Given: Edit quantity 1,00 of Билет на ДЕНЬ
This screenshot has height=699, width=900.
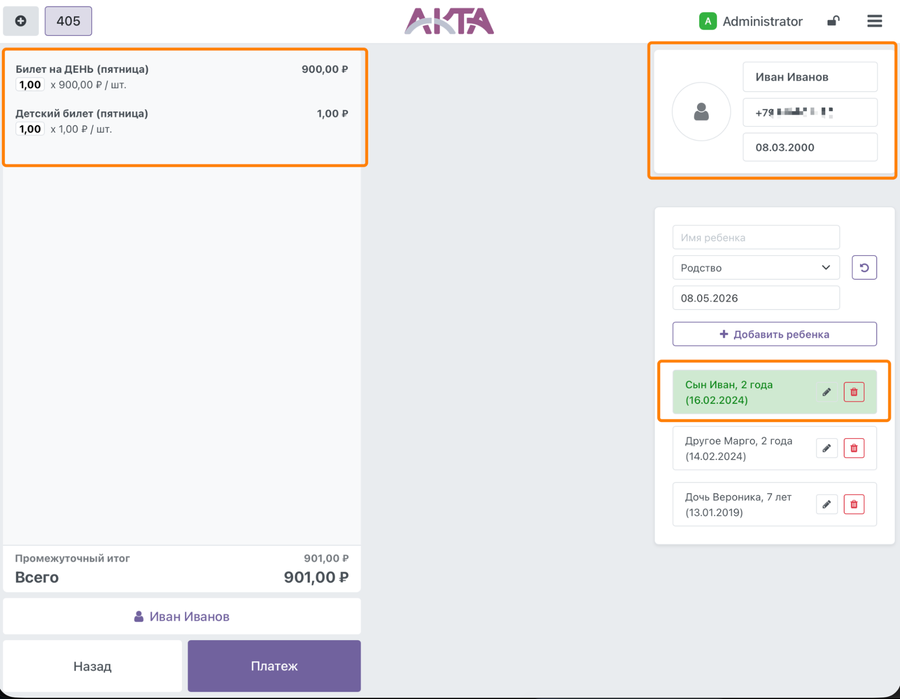Looking at the screenshot, I should click(30, 85).
